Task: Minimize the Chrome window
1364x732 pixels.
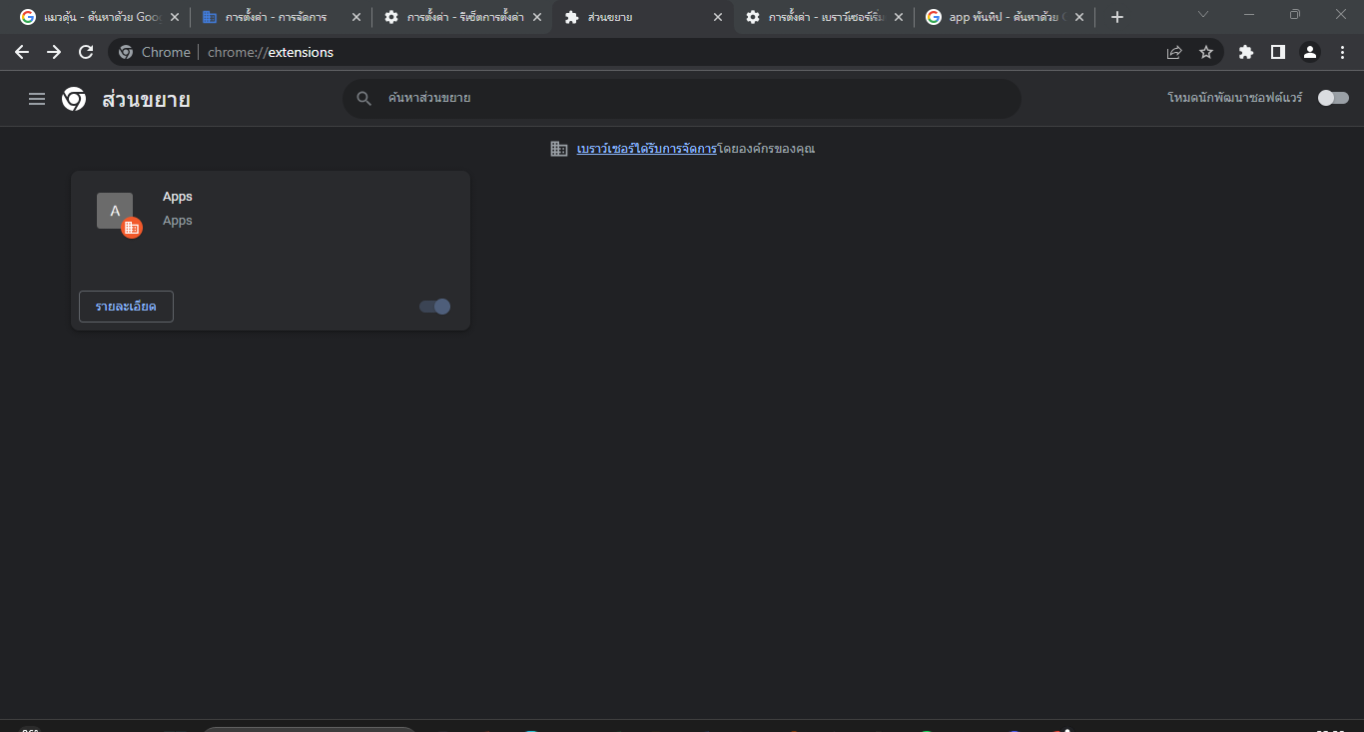Action: pos(1249,14)
